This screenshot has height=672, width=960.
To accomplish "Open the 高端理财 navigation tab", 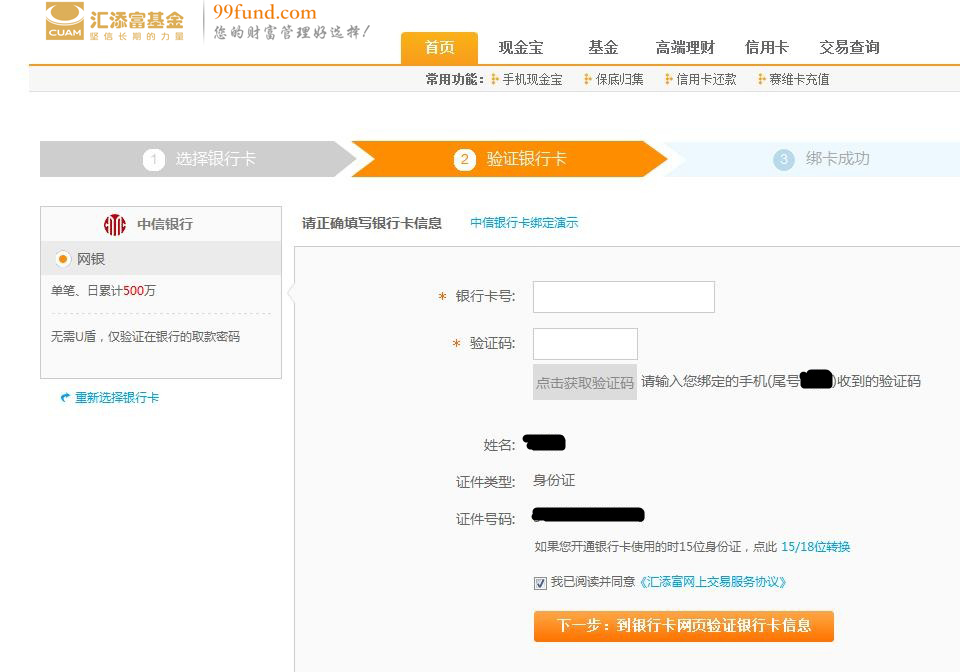I will coord(685,48).
